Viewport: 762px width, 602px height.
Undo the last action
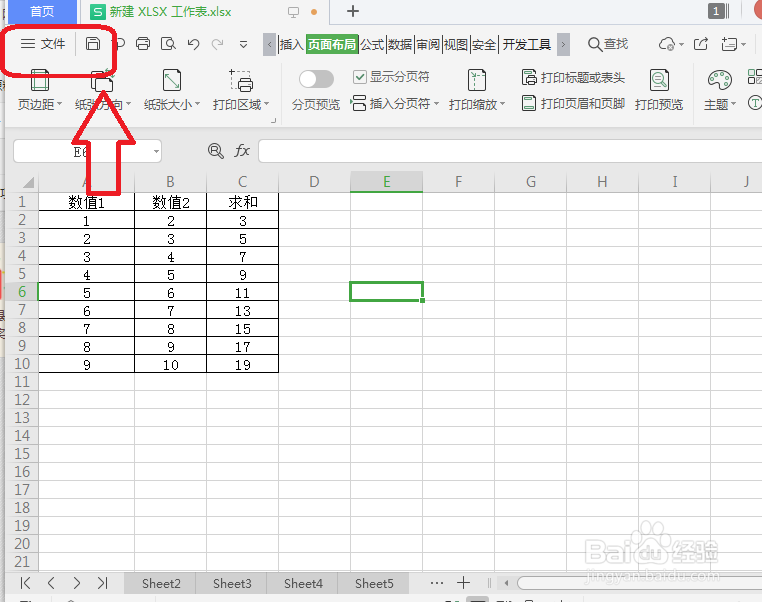tap(193, 44)
